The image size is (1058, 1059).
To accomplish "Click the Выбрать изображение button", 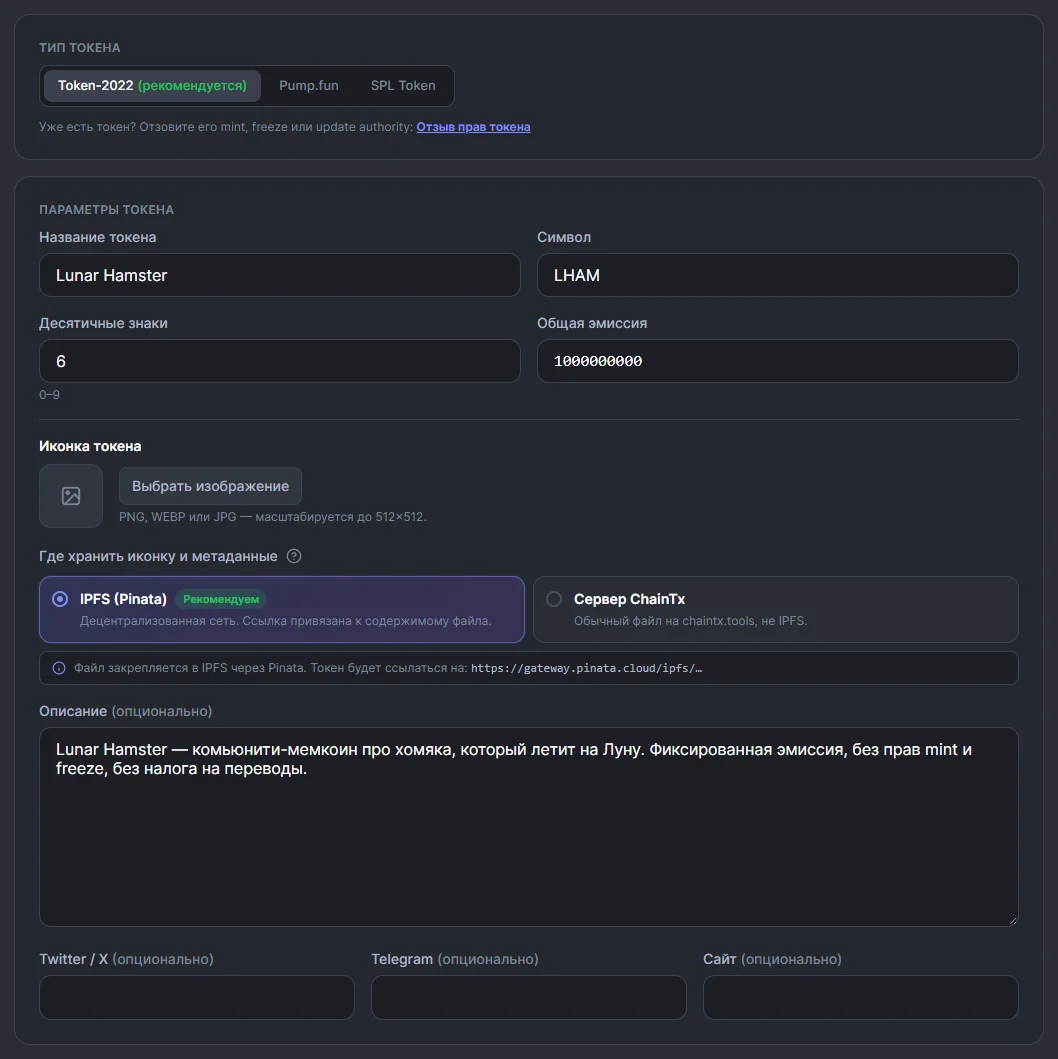I will coord(210,486).
